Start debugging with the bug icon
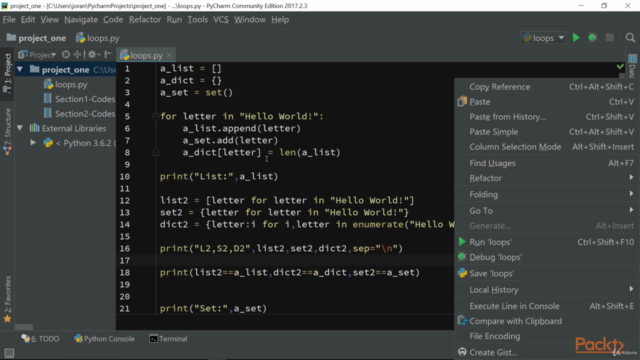This screenshot has height=360, width=640. click(593, 38)
